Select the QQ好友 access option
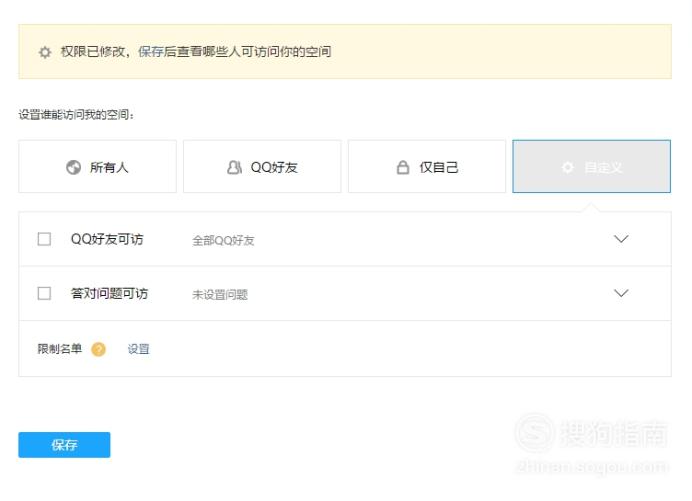Viewport: 692px width, 501px height. tap(262, 166)
